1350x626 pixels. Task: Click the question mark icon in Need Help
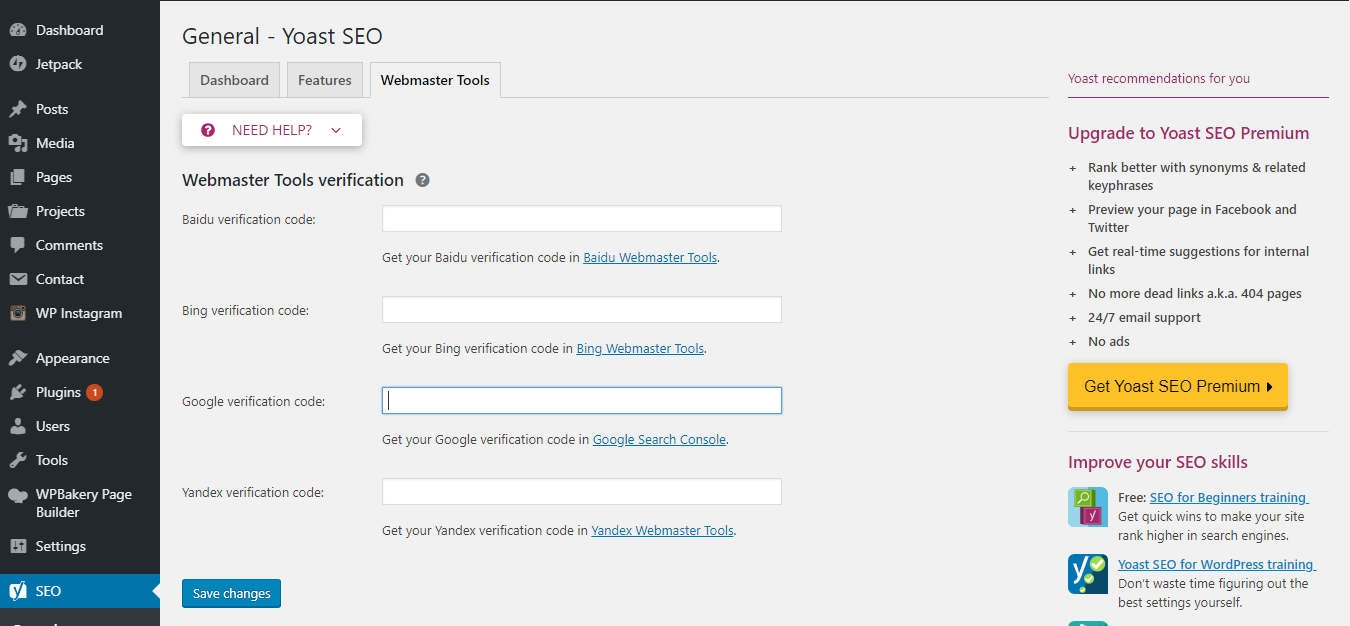pos(208,130)
